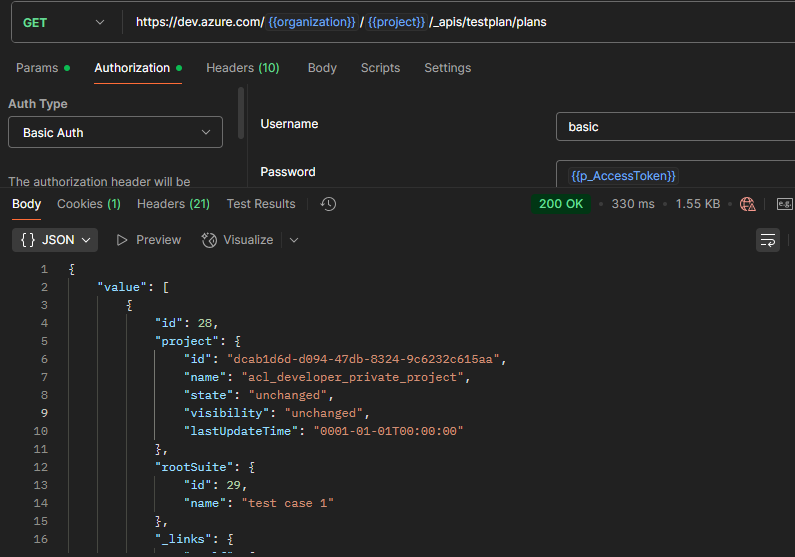Viewport: 795px width, 557px height.
Task: Click the id value 28
Action: 205,323
